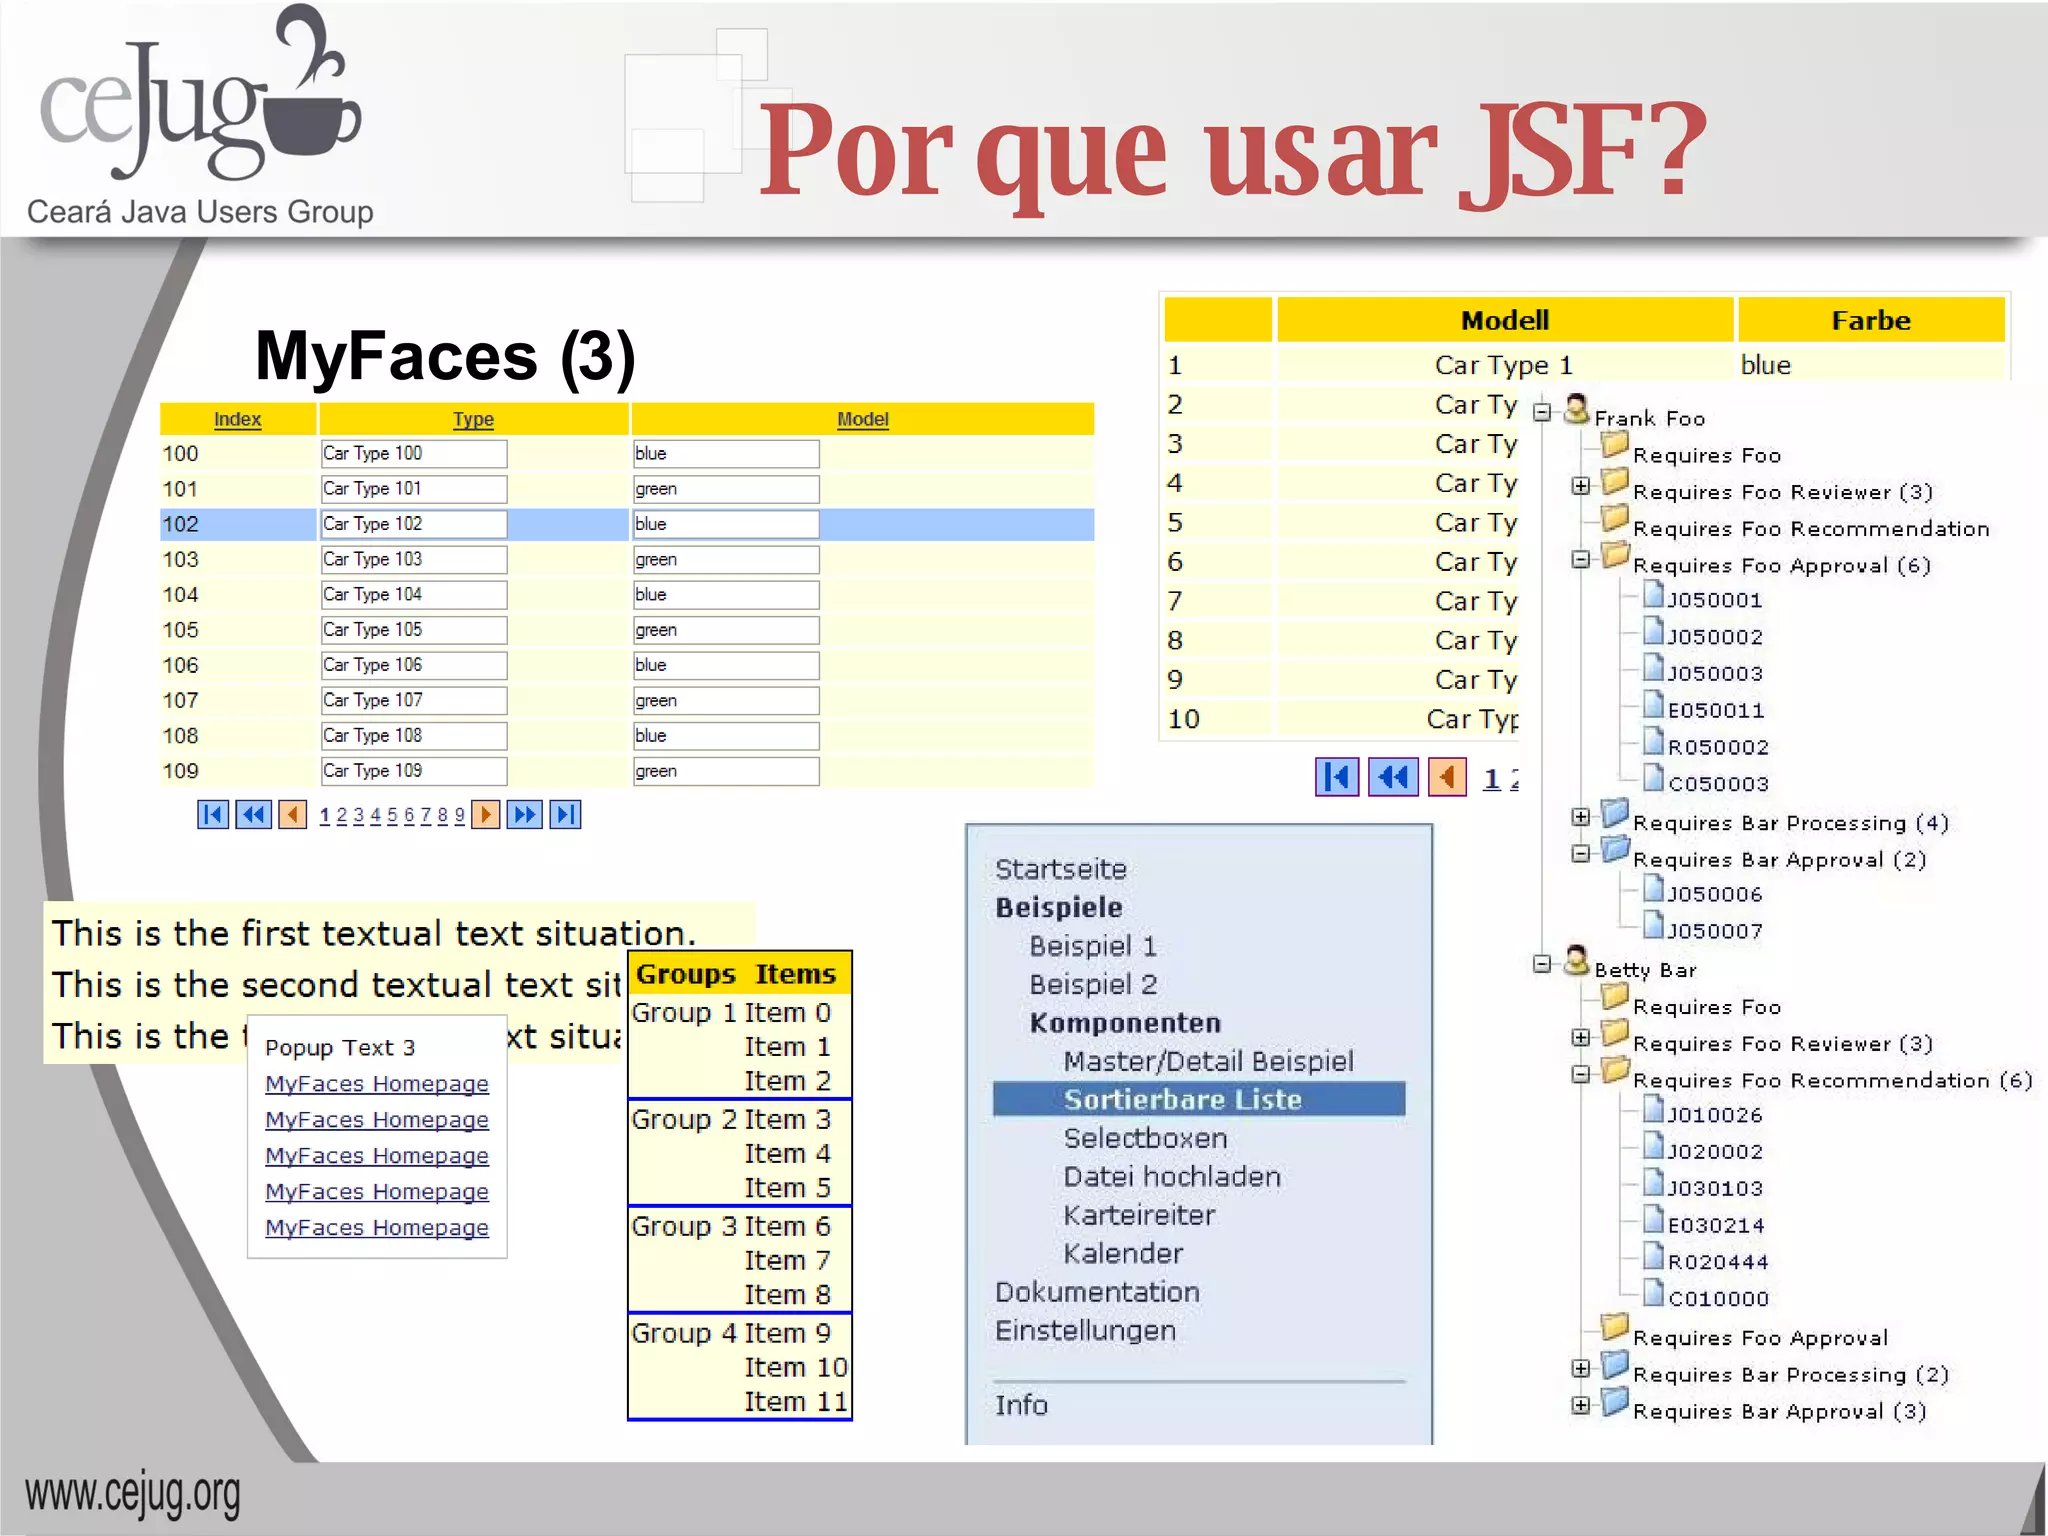2048x1536 pixels.
Task: Click Car Type 109 input field
Action: point(414,771)
